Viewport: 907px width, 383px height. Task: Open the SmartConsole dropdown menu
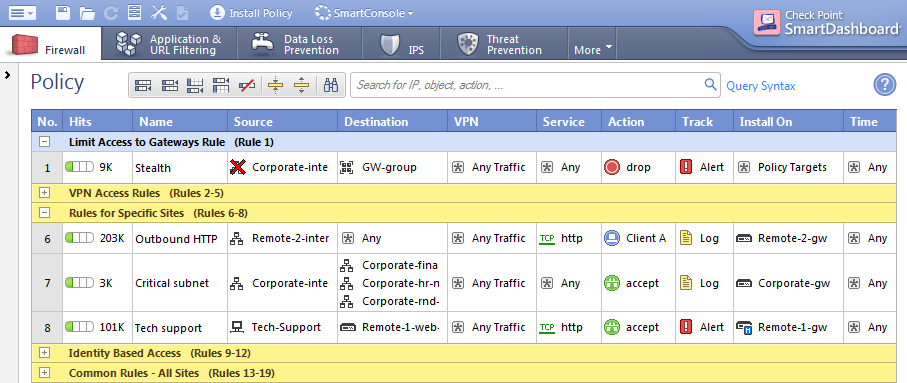click(x=364, y=13)
